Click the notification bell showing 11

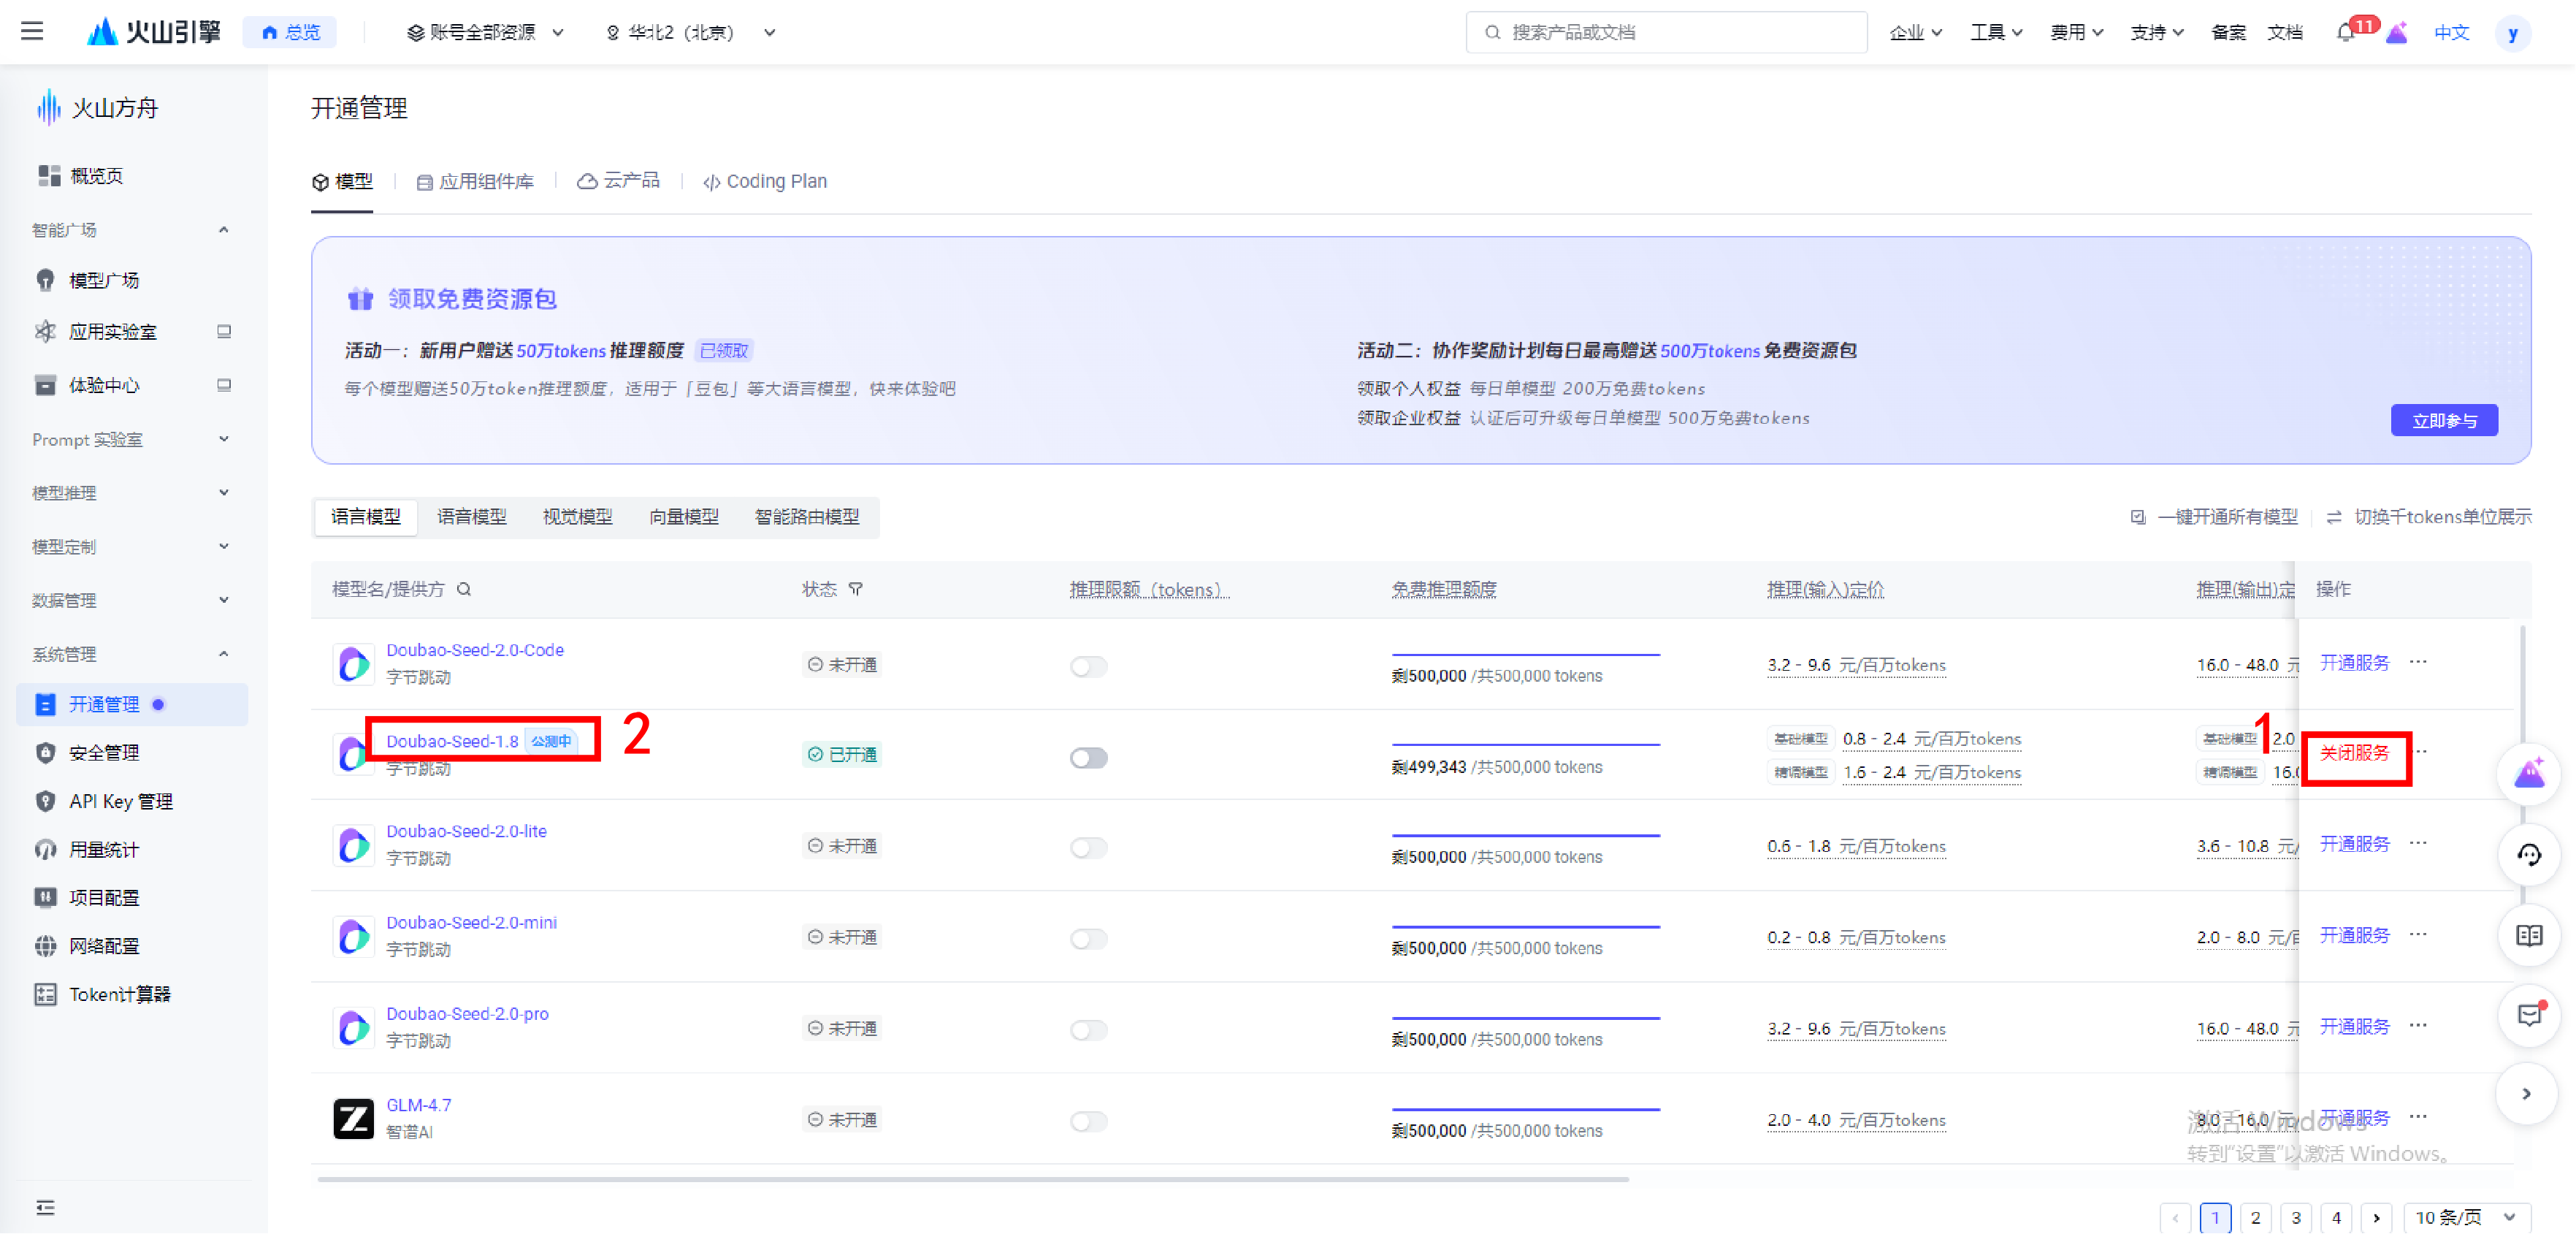2346,31
